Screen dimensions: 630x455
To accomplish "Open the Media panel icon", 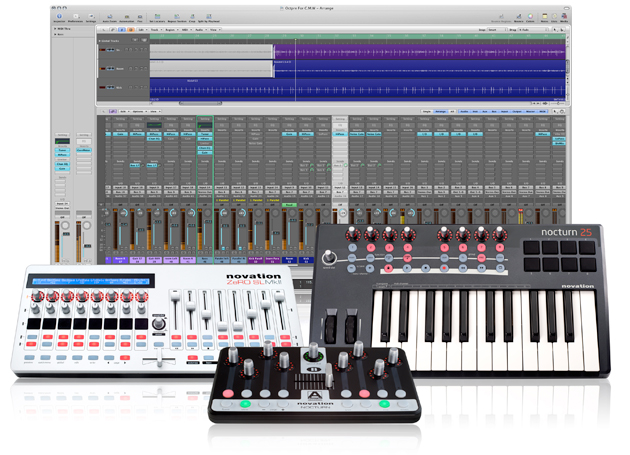I will tap(564, 18).
